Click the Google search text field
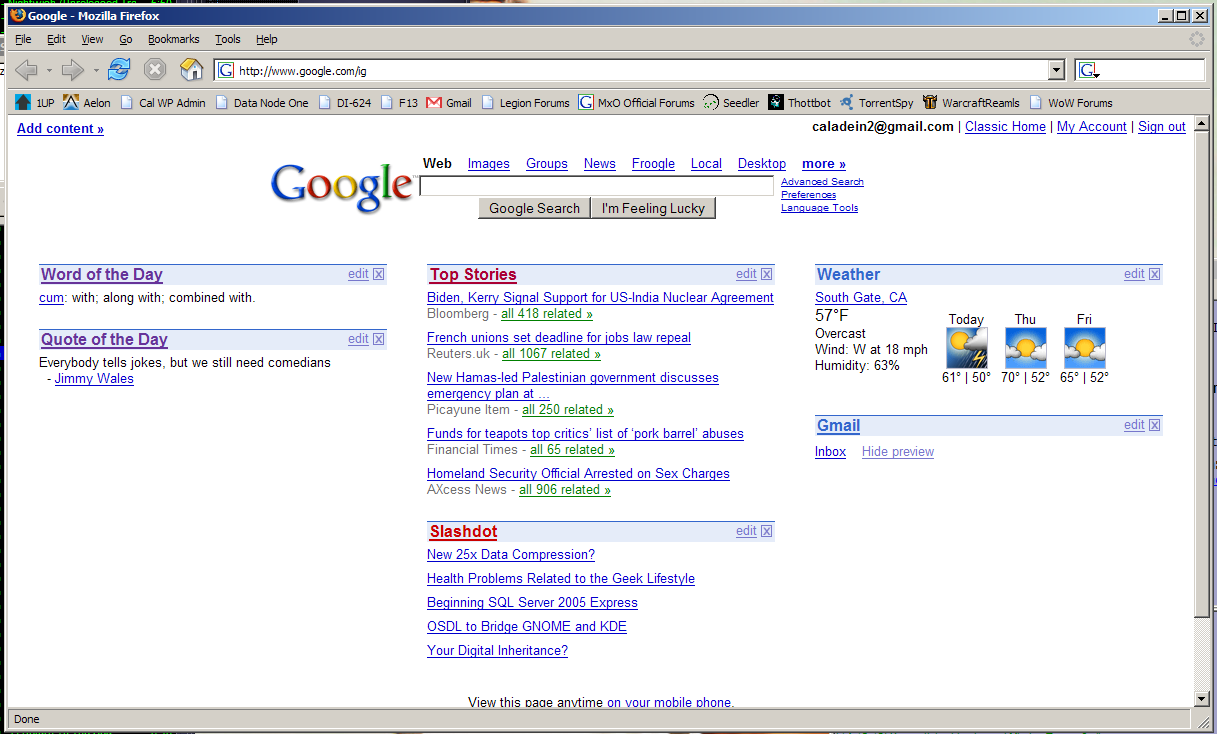Screen dimensions: 1217x734 pos(597,186)
